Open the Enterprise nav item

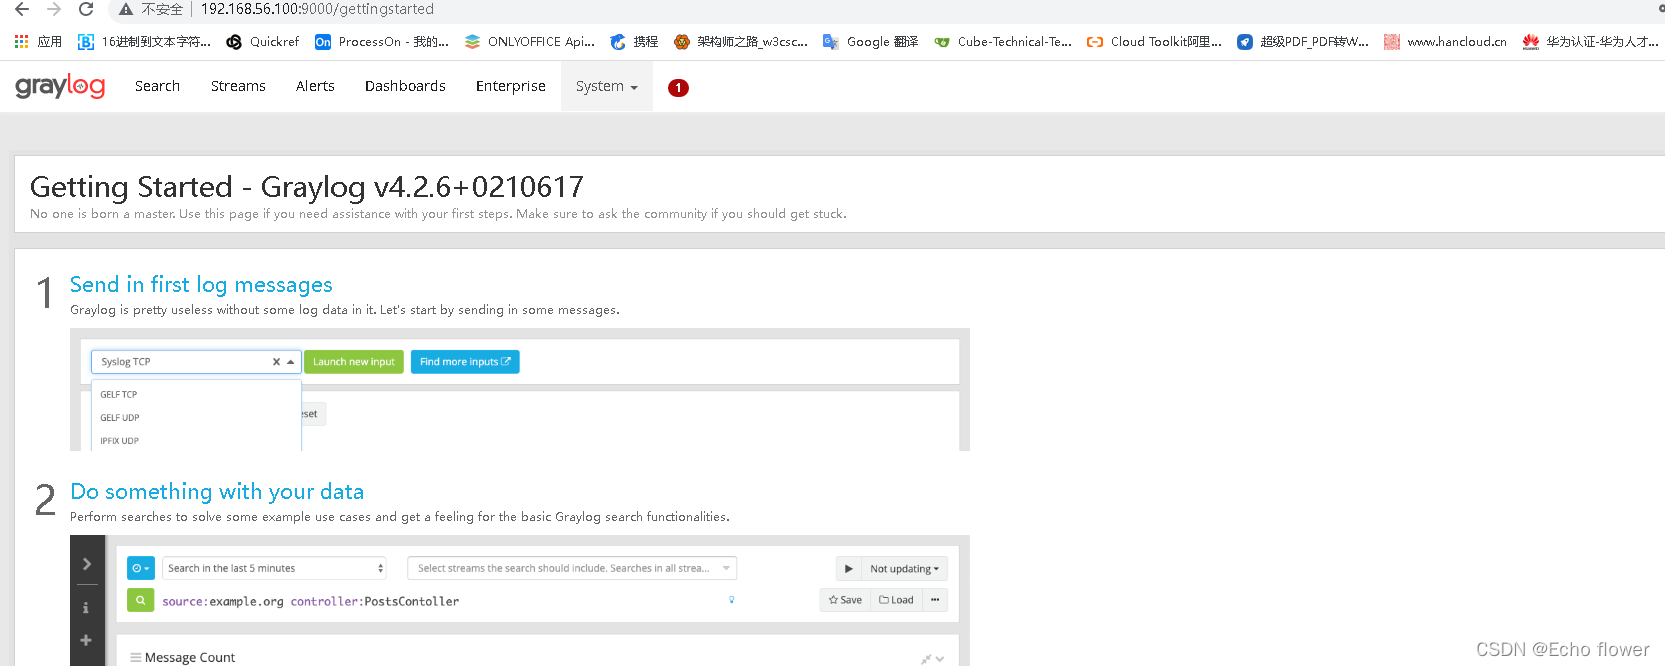click(x=511, y=86)
